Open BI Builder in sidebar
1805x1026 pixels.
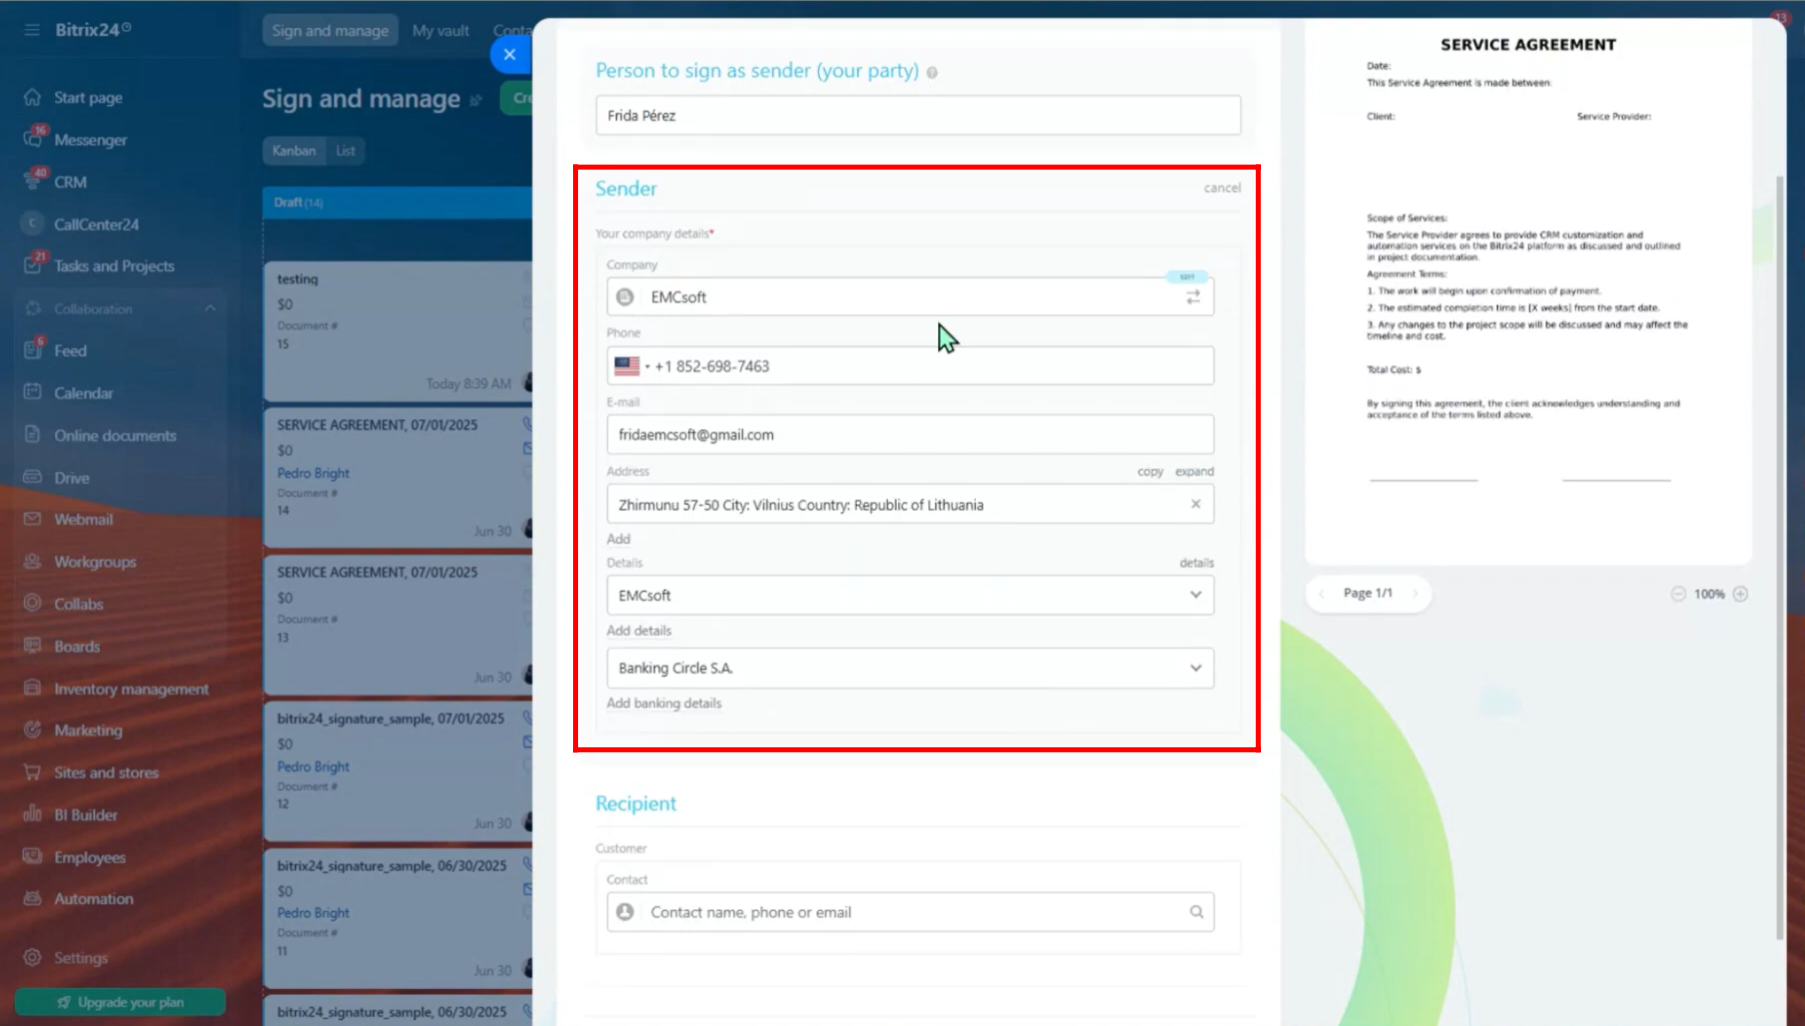[x=86, y=815]
